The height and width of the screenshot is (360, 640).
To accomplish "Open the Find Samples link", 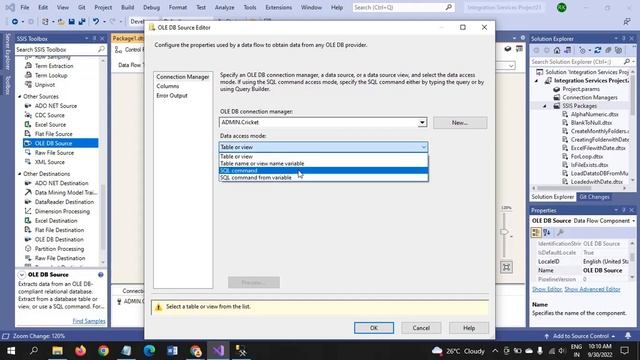I will point(89,321).
